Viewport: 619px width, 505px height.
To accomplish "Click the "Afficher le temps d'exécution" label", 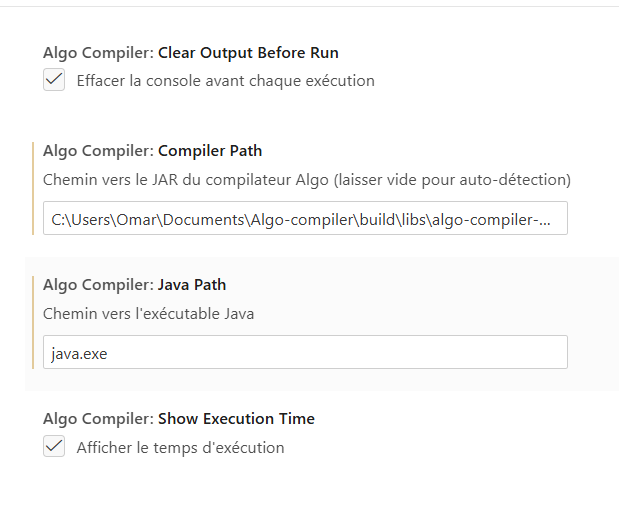I will coord(180,447).
